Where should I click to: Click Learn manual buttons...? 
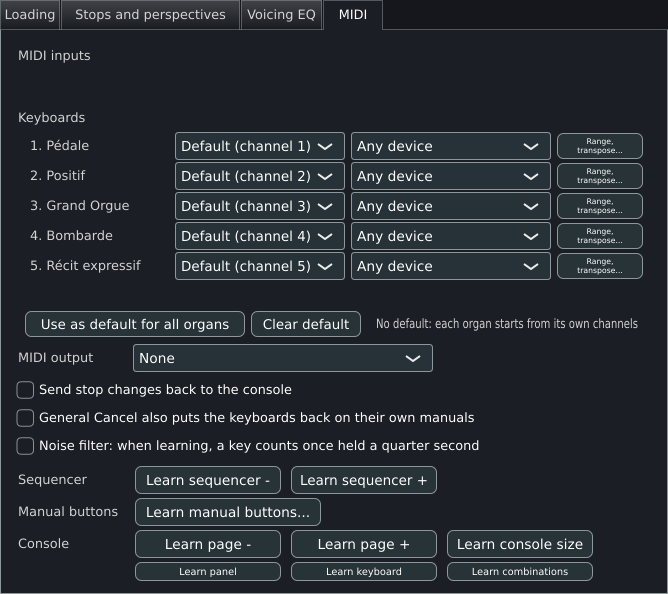click(x=228, y=512)
